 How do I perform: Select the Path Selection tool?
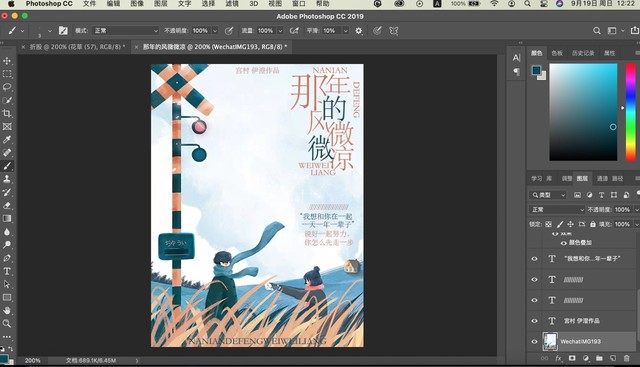[7, 284]
